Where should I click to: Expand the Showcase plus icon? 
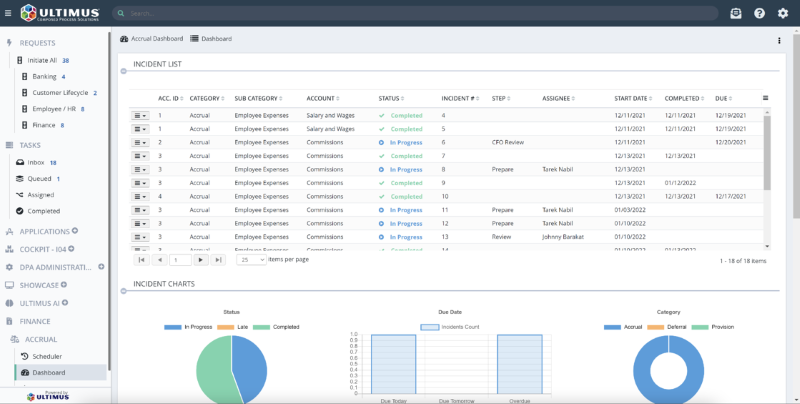[x=64, y=285]
